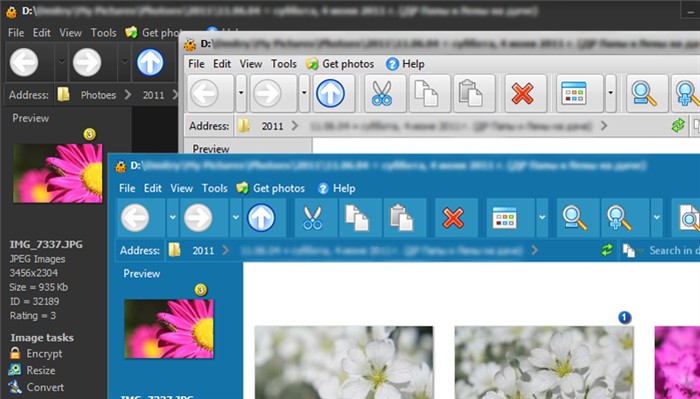This screenshot has width=700, height=399.
Task: Open view mode dropdown arrow in blue window
Action: coord(542,218)
